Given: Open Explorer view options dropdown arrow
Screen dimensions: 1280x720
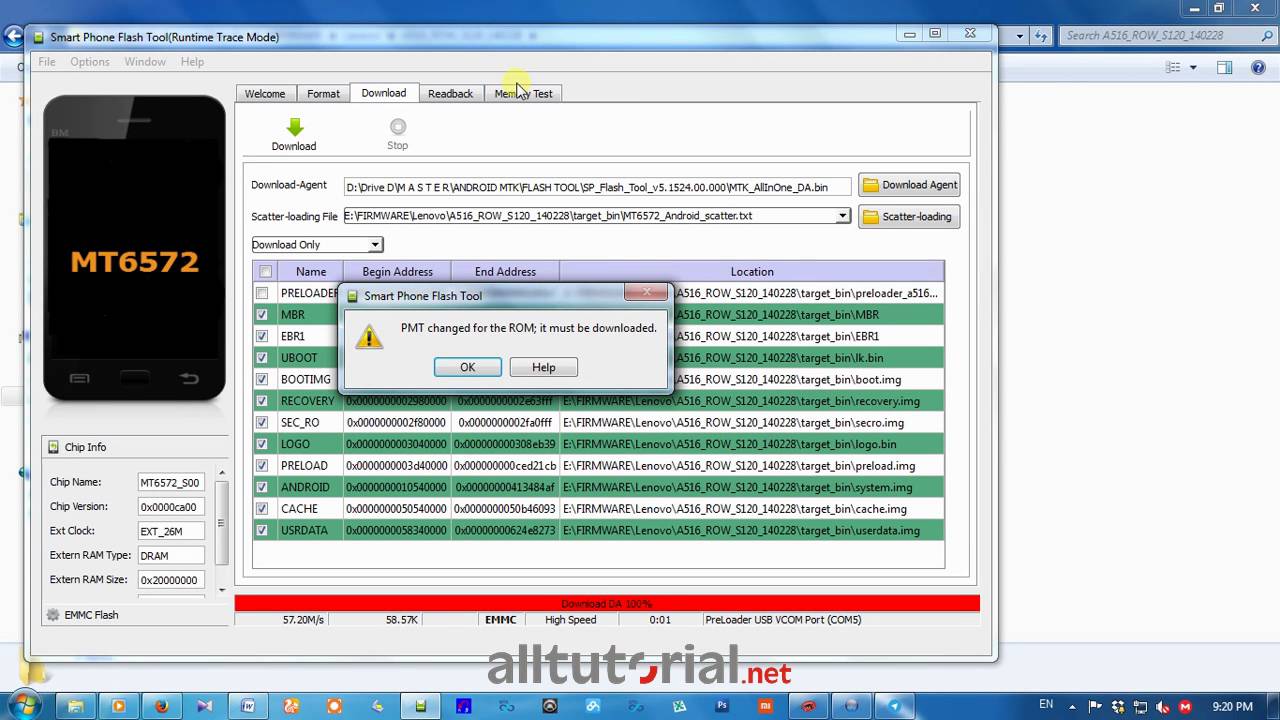Looking at the screenshot, I should (x=1193, y=68).
